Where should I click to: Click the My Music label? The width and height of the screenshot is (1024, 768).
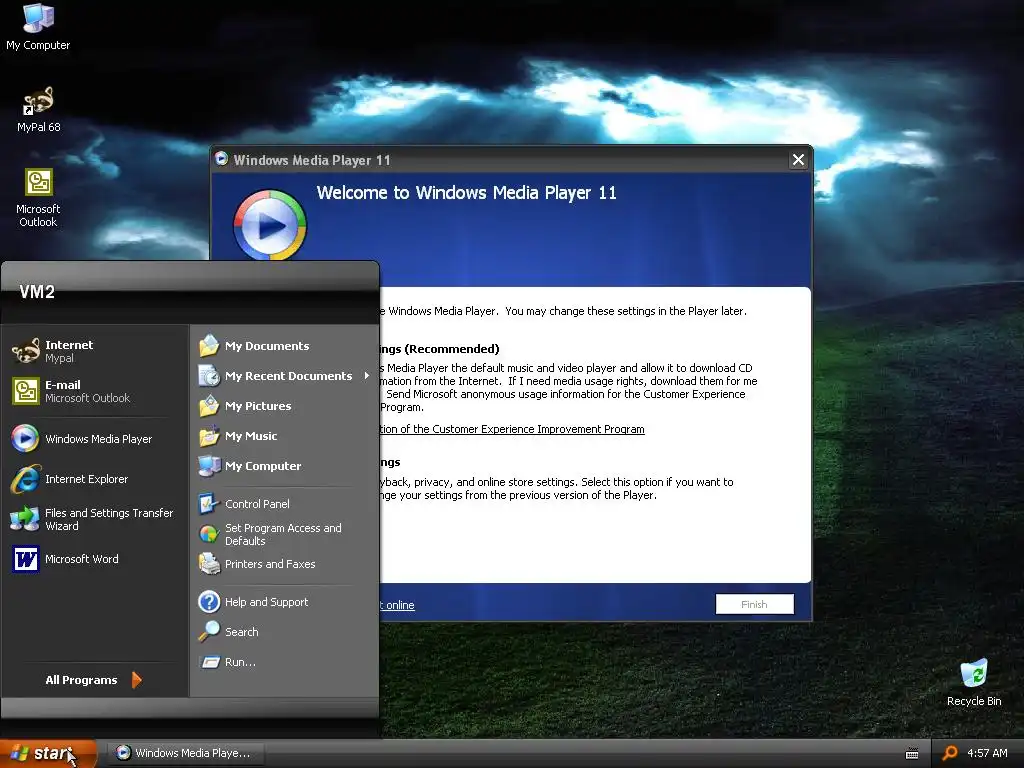tap(251, 436)
